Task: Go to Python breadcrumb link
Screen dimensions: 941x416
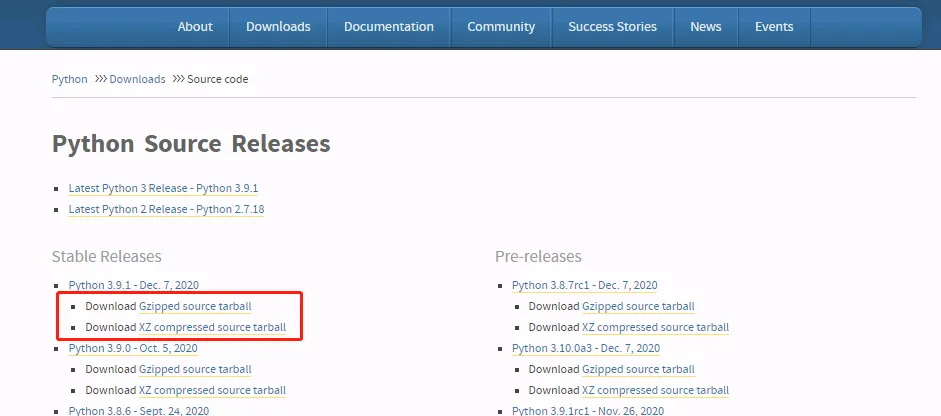Action: coord(70,79)
